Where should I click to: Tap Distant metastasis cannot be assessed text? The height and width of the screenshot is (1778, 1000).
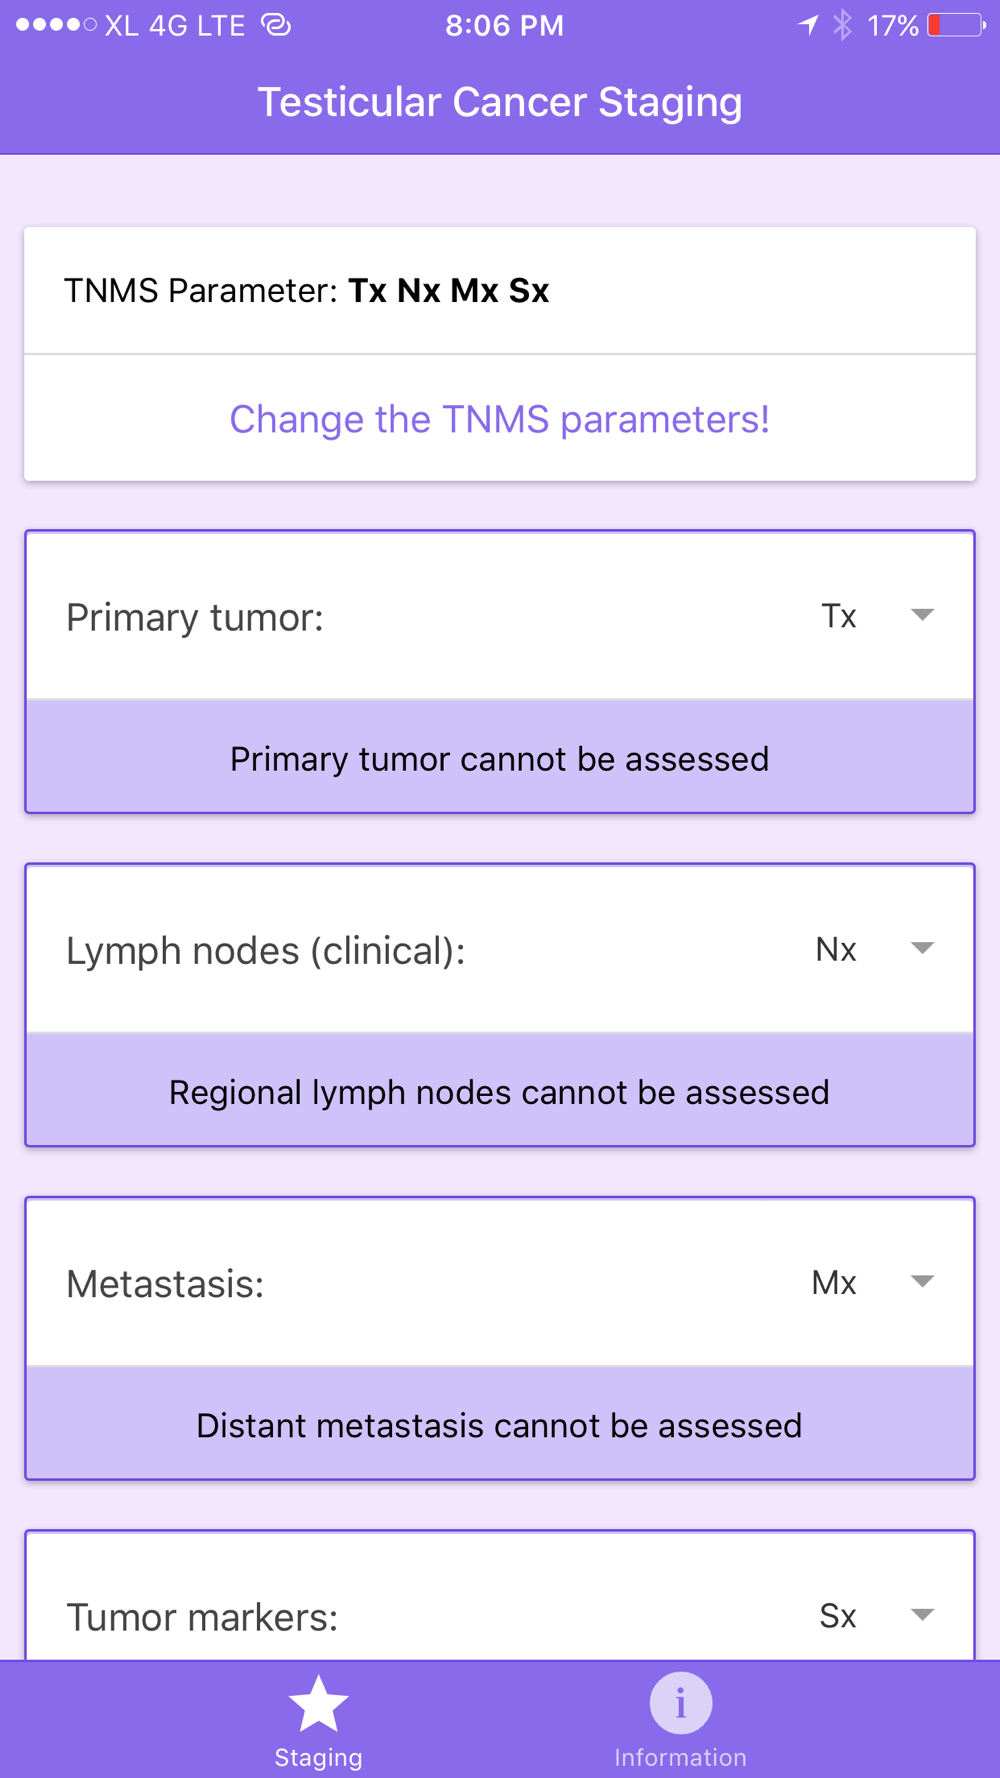point(499,1425)
